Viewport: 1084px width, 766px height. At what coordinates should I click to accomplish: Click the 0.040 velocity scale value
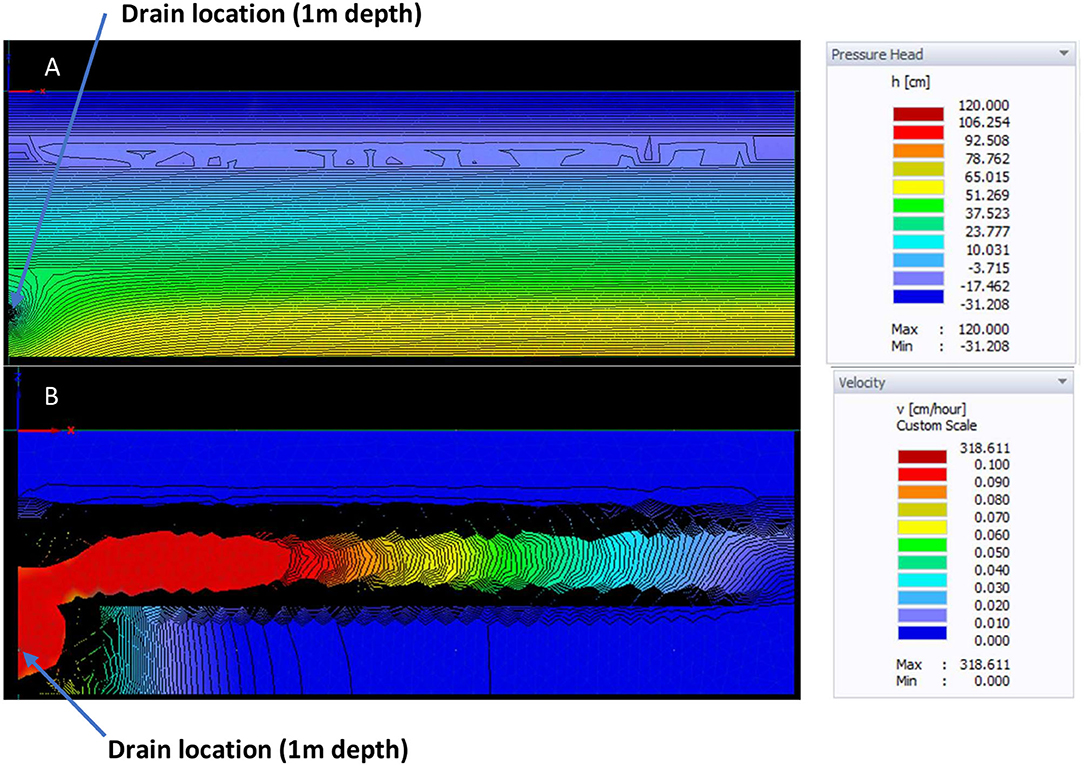(x=992, y=570)
